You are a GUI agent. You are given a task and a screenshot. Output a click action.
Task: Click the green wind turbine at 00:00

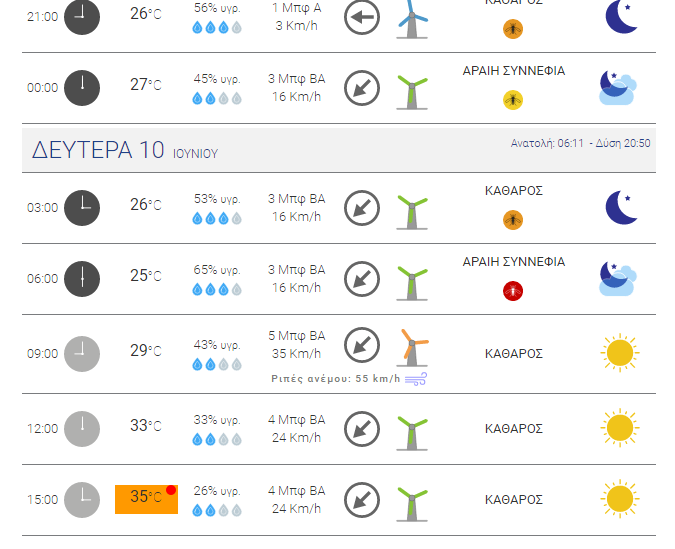pos(412,92)
